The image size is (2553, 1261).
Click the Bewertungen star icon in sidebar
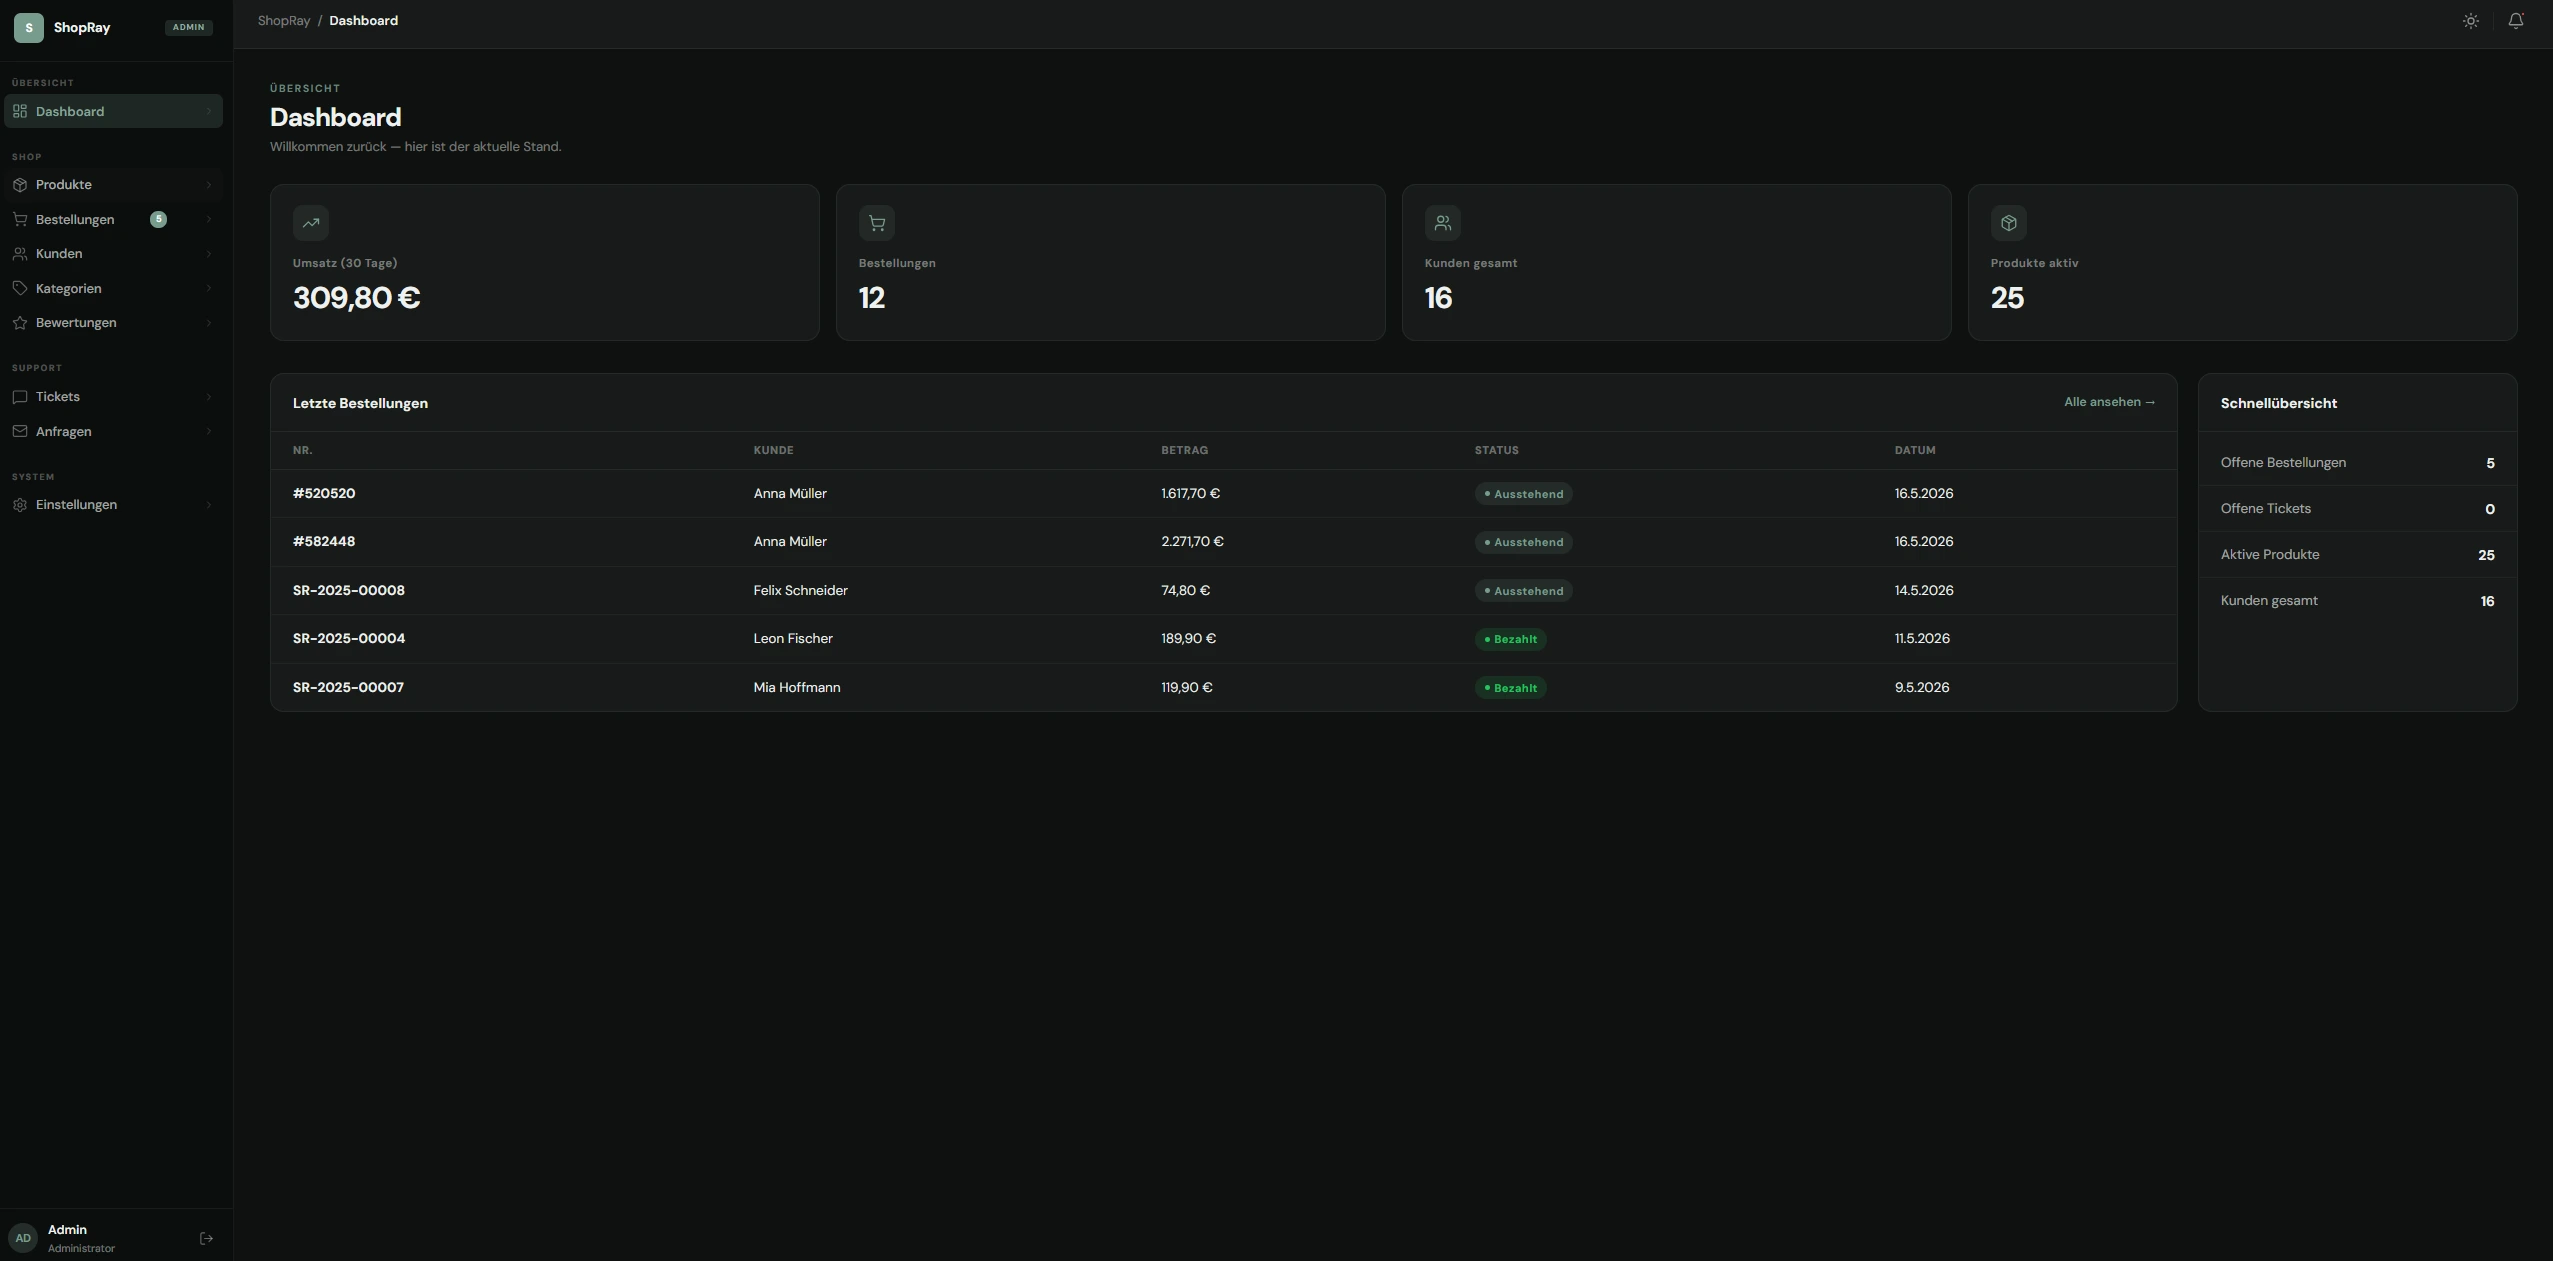[x=20, y=323]
